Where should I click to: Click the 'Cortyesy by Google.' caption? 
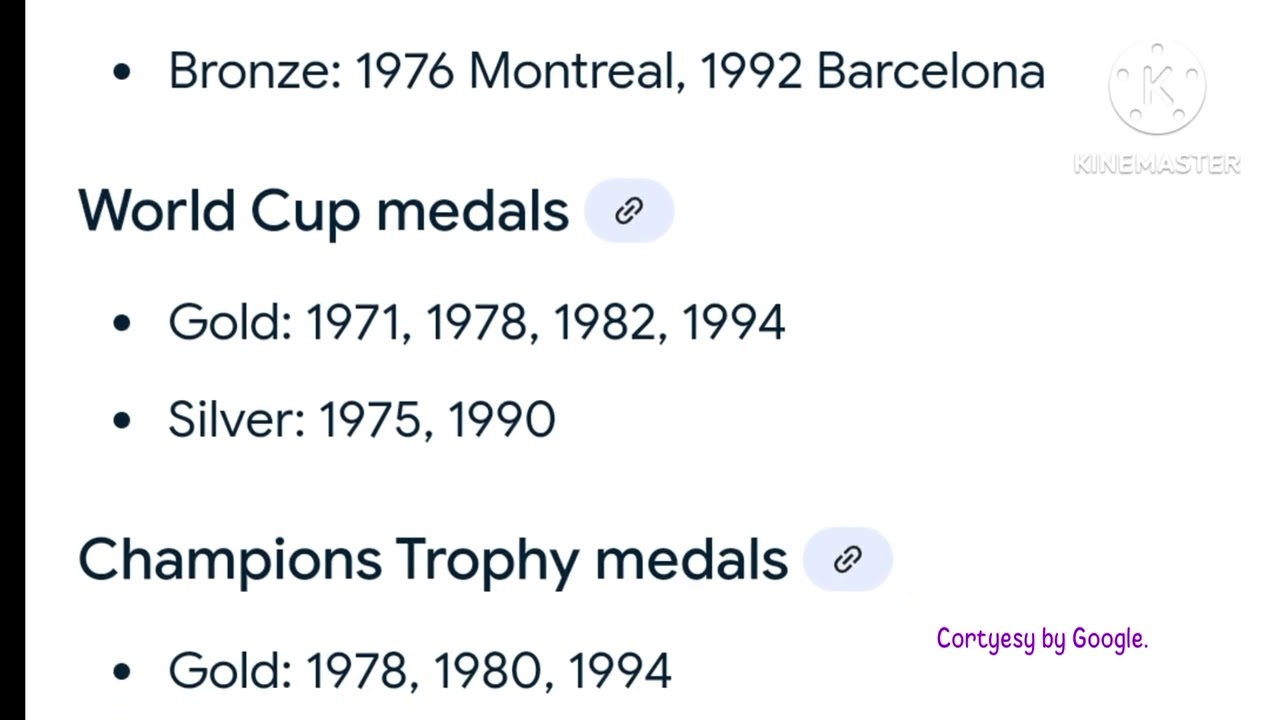[1042, 638]
